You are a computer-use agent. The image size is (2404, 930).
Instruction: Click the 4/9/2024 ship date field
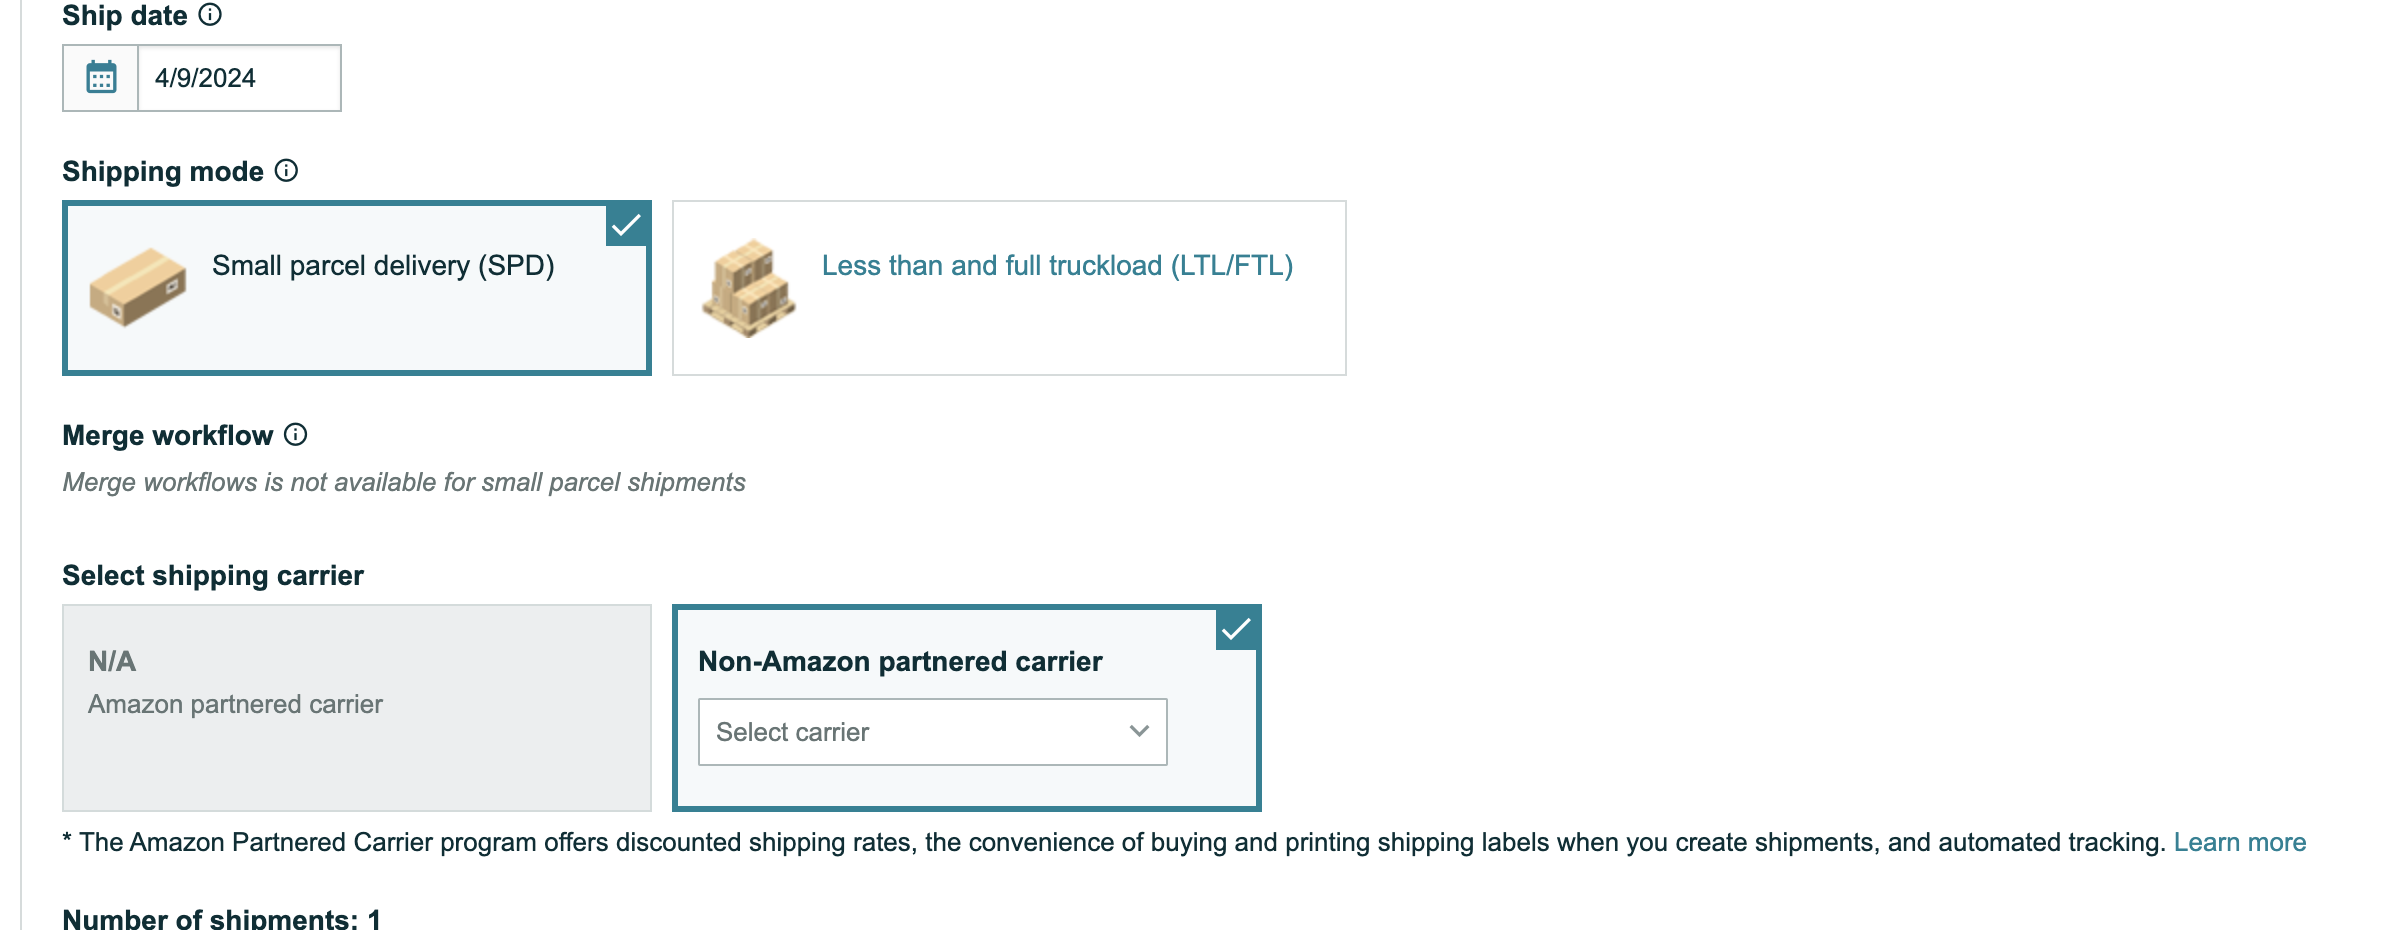click(x=240, y=78)
